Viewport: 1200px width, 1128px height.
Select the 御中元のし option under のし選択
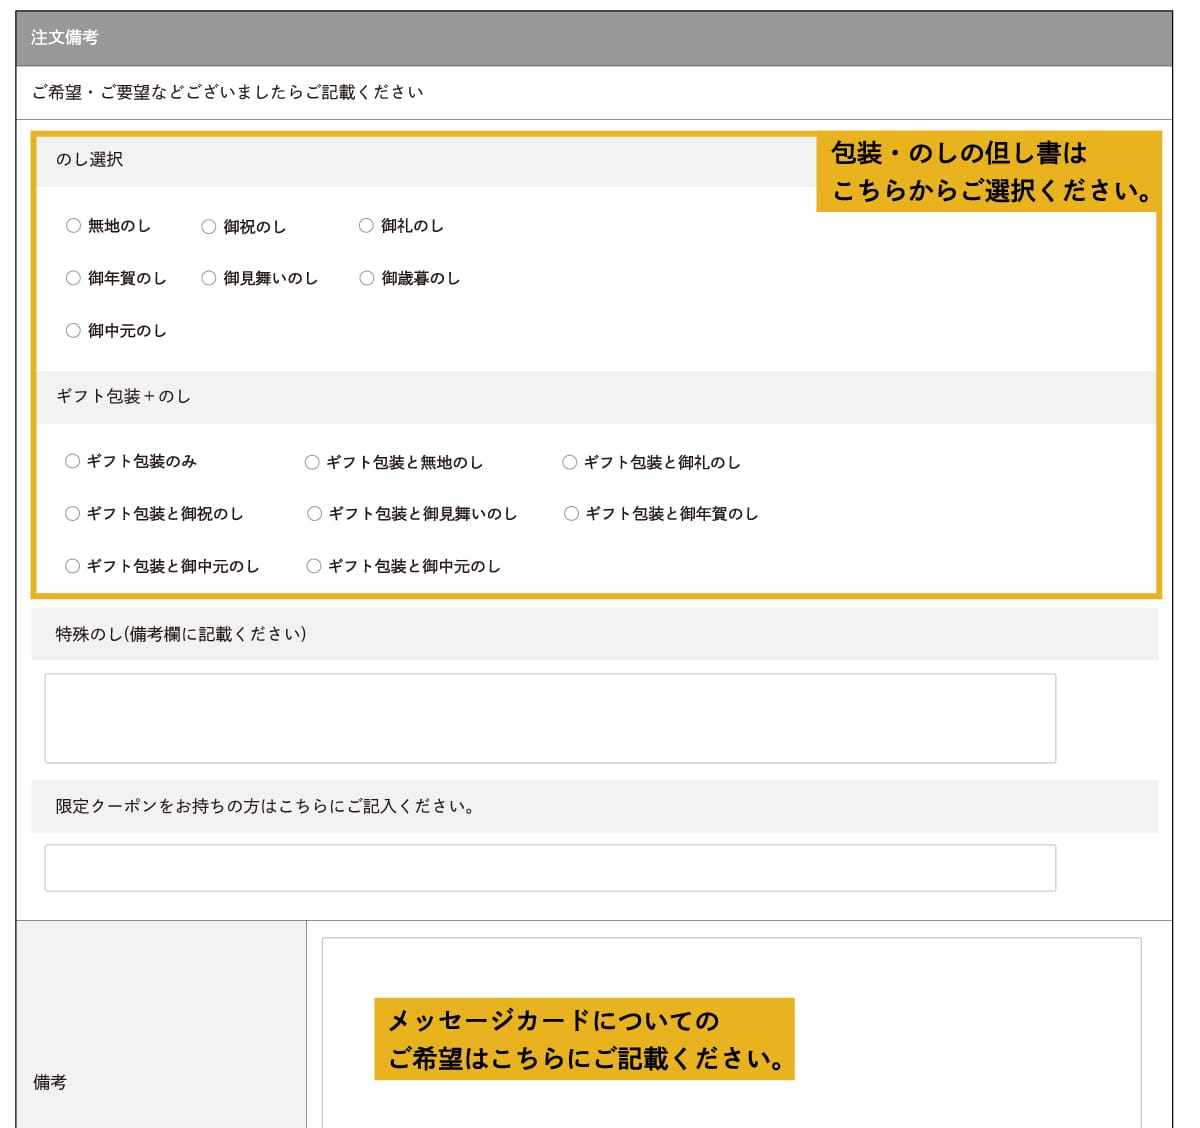(73, 331)
